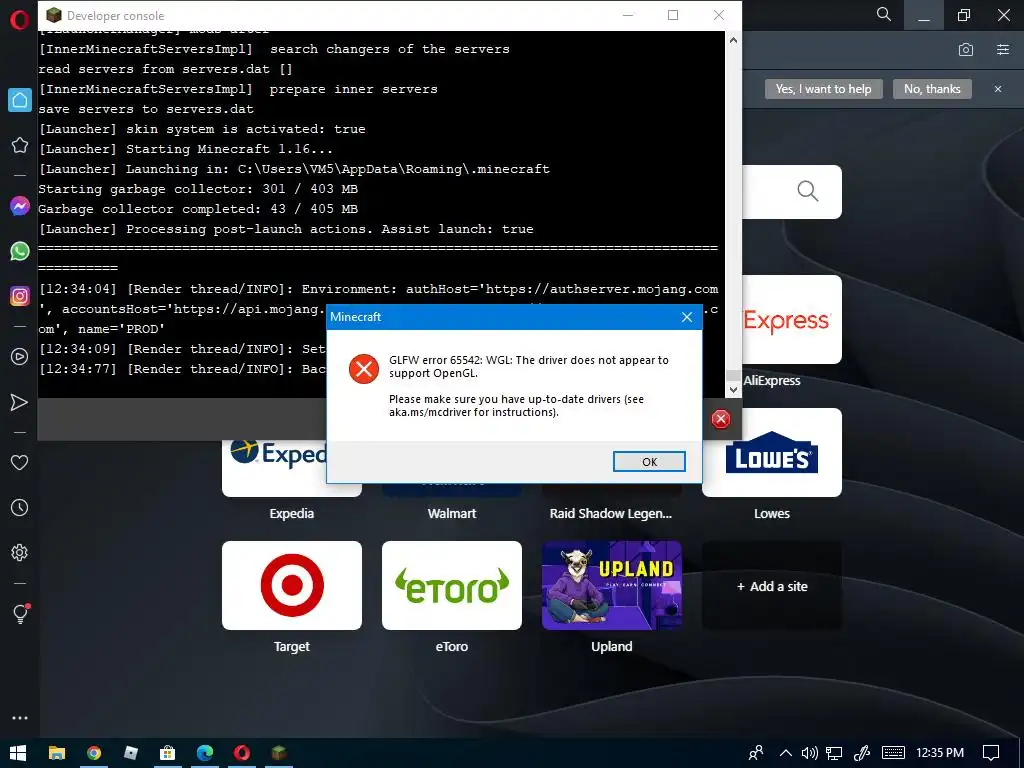Click the People icon in taskbar
The width and height of the screenshot is (1024, 768).
[x=756, y=753]
